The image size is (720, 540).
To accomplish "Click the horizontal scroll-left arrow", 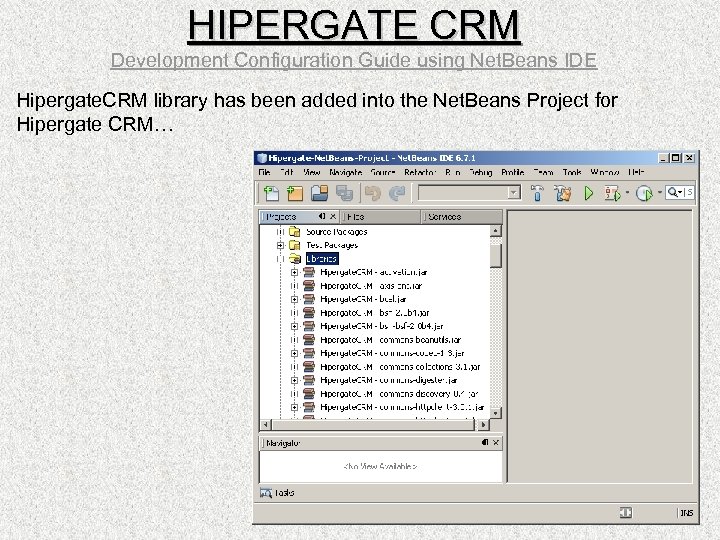I will (x=265, y=425).
